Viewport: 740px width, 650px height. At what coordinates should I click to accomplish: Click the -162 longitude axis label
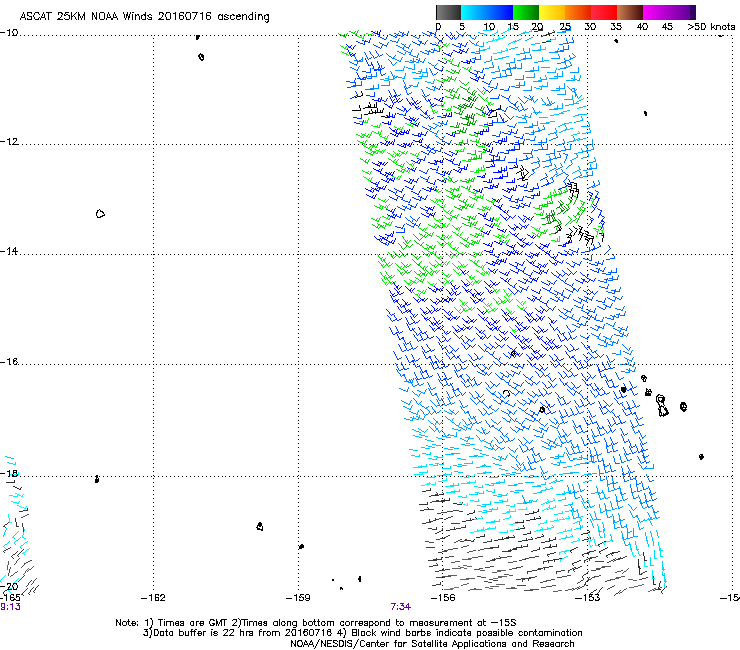coord(153,598)
